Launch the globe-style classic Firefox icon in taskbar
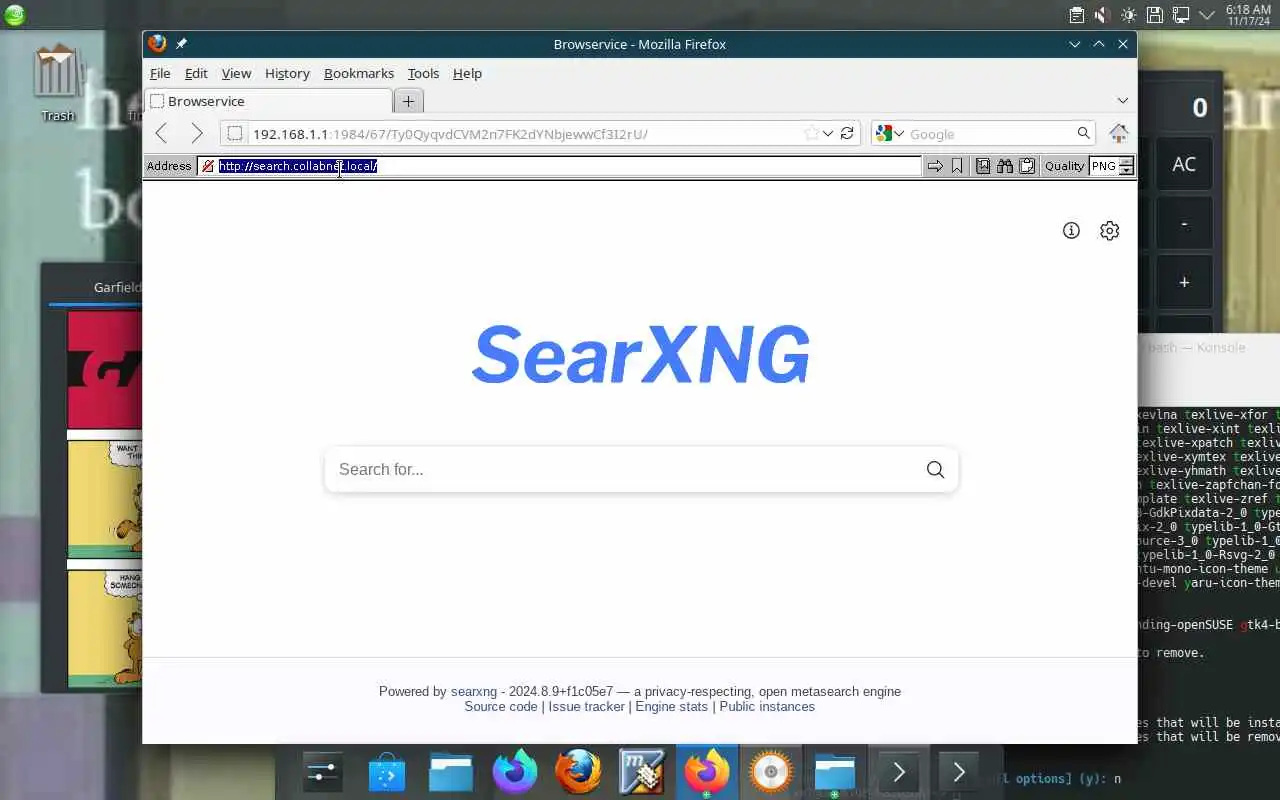Image resolution: width=1280 pixels, height=800 pixels. tap(579, 771)
